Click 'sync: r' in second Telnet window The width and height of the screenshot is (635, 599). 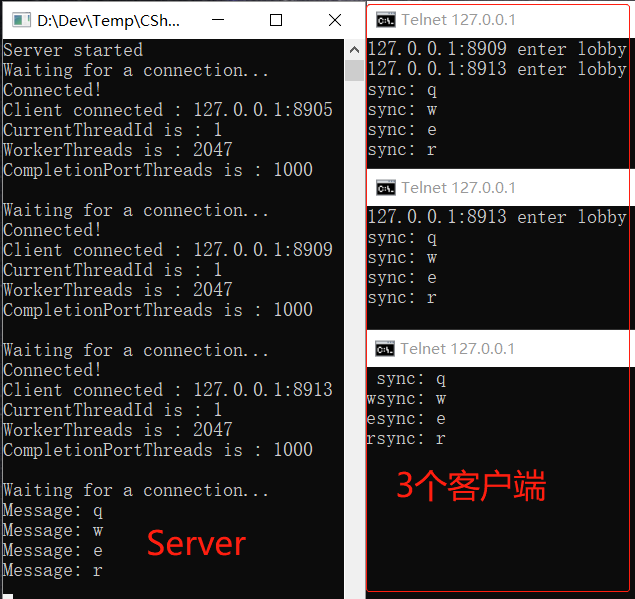click(402, 298)
